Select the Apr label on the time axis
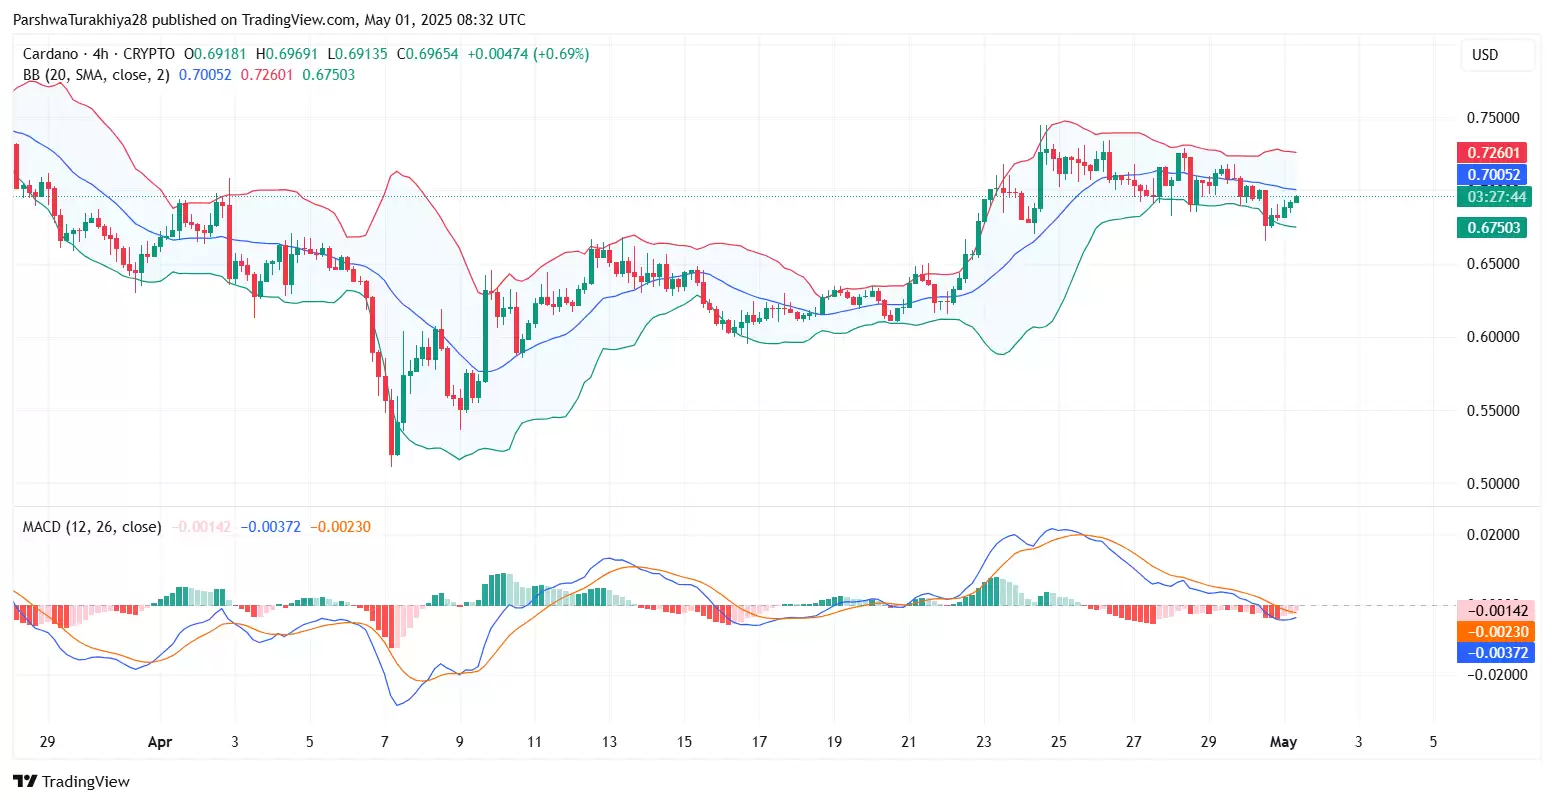The image size is (1554, 803). [x=159, y=742]
